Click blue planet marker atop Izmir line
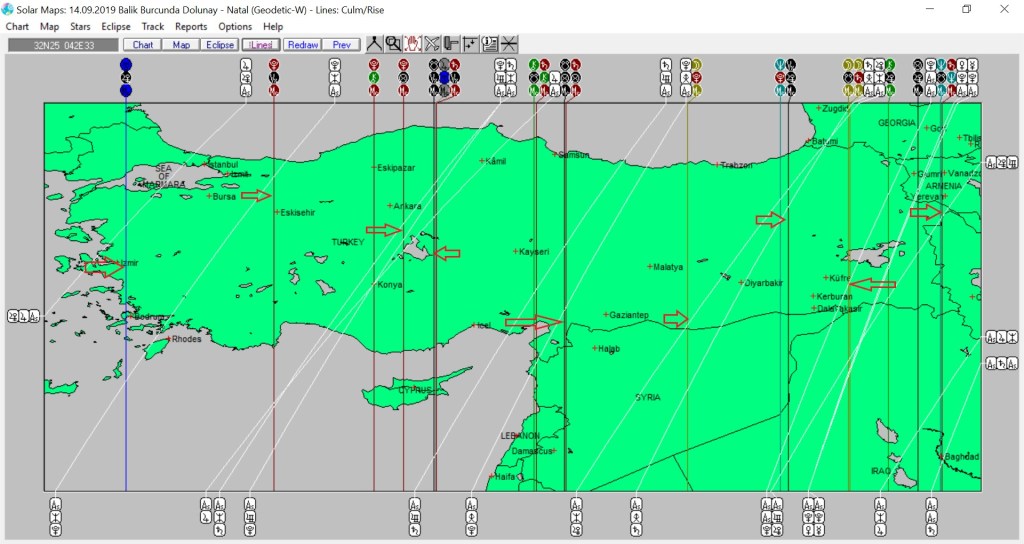The image size is (1024, 544). (x=125, y=64)
